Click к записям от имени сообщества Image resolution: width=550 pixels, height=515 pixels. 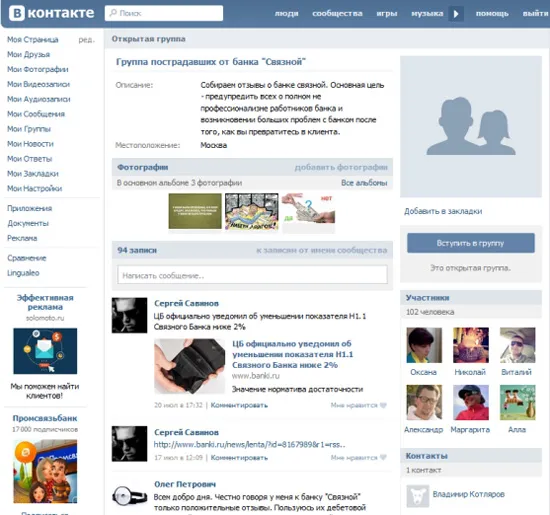tap(322, 250)
